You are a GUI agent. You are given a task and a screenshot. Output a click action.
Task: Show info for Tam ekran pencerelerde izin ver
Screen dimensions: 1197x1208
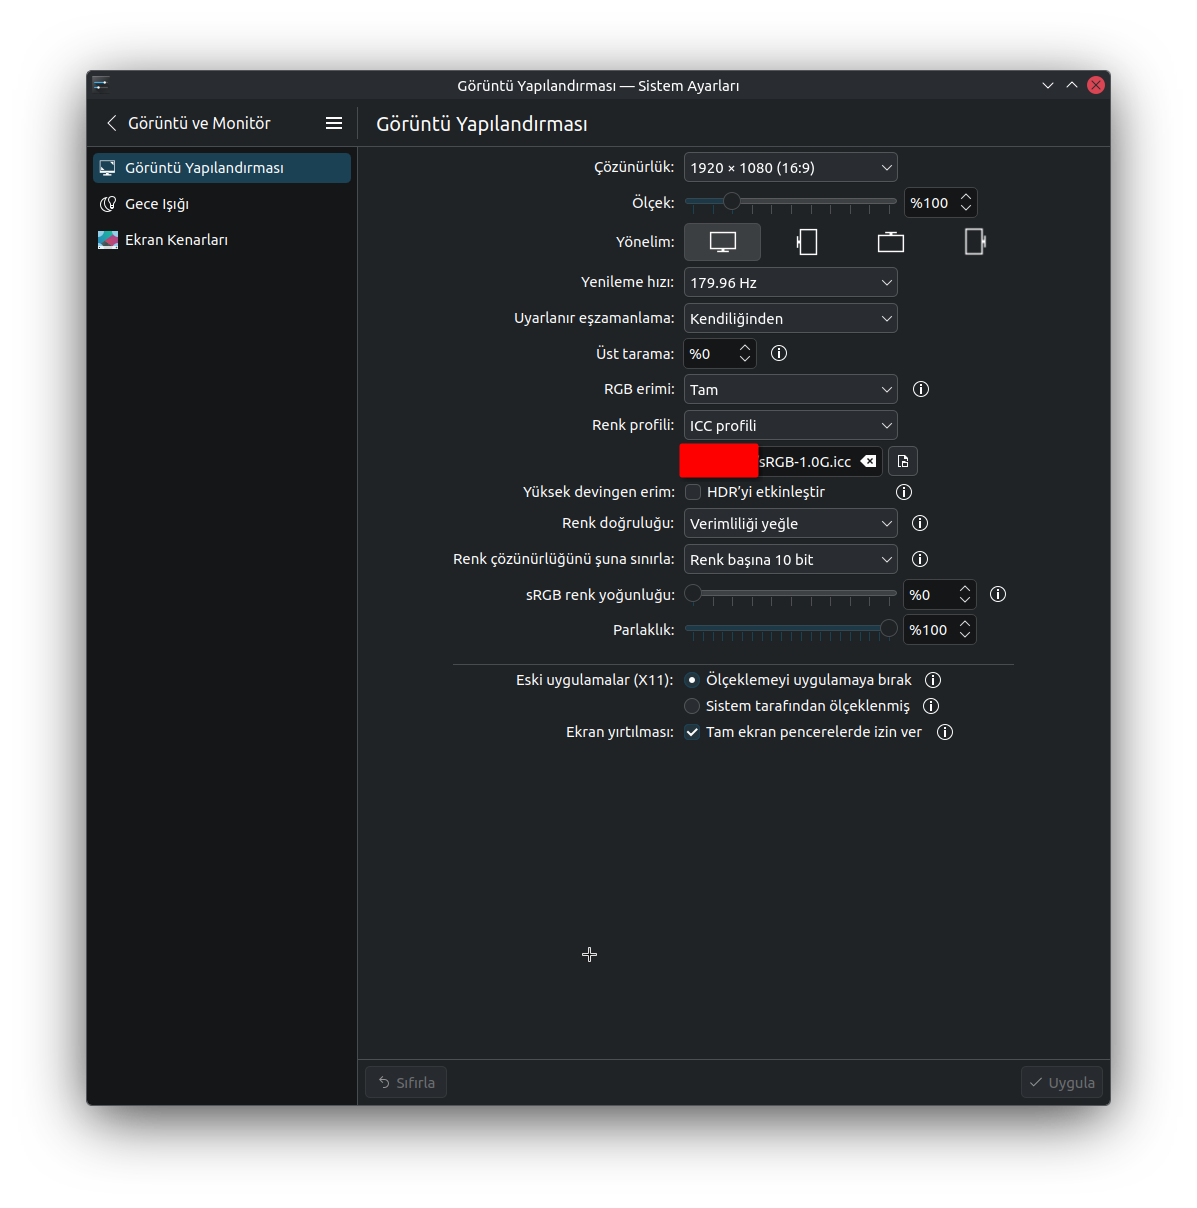(945, 732)
